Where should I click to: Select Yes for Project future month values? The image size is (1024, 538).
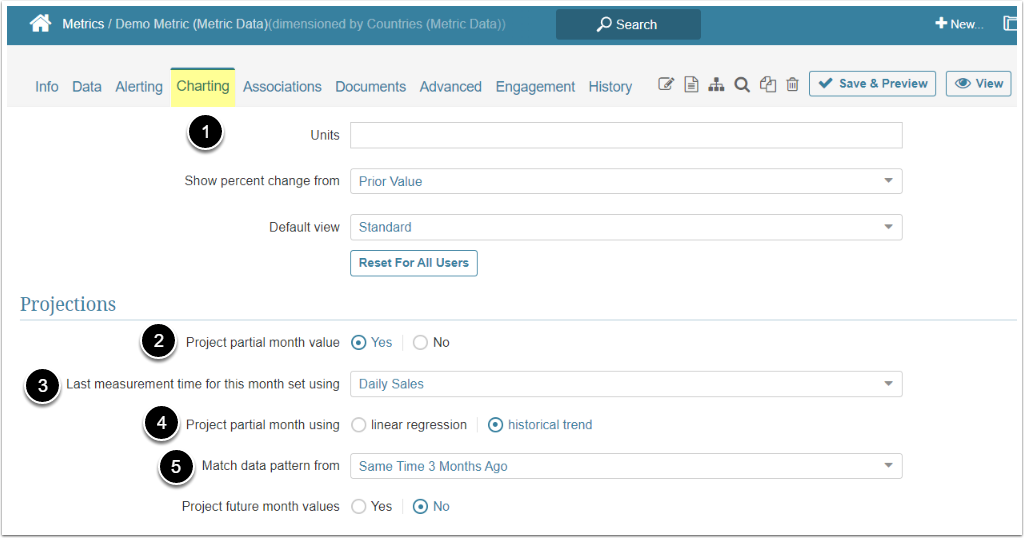(359, 507)
